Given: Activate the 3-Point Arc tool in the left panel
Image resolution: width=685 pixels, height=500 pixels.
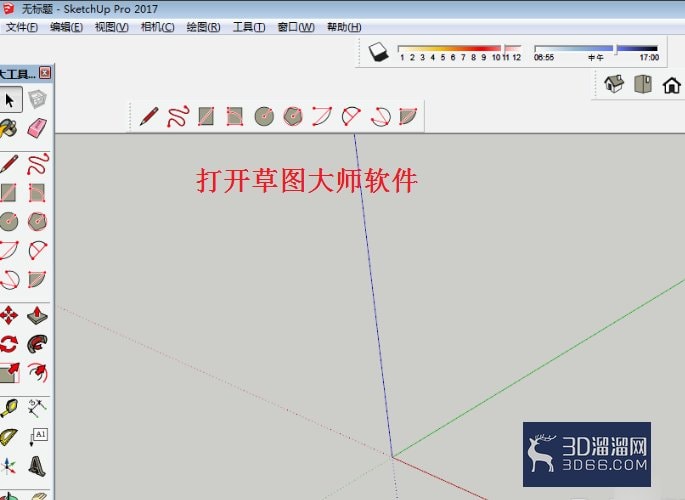Looking at the screenshot, I should 9,279.
